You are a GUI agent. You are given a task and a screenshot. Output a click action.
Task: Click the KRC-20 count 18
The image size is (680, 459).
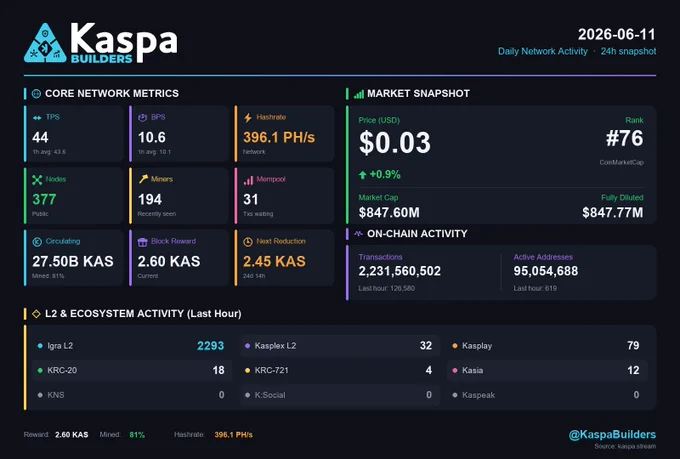click(x=219, y=370)
